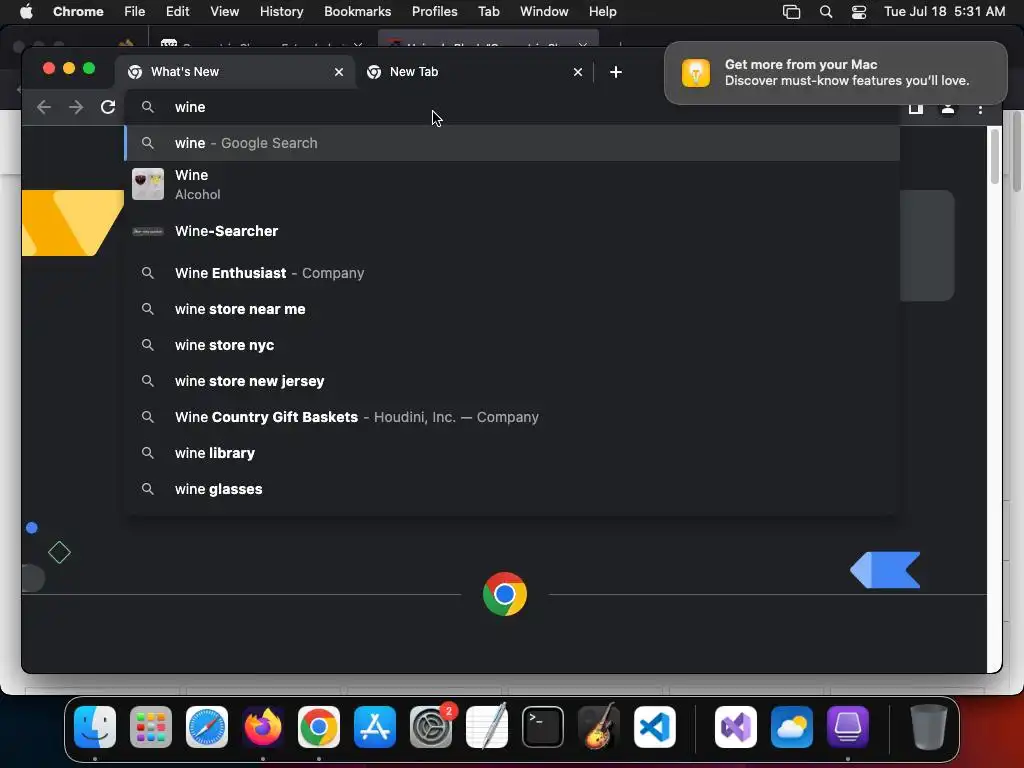Open the View menu
This screenshot has width=1024, height=768.
[x=225, y=12]
